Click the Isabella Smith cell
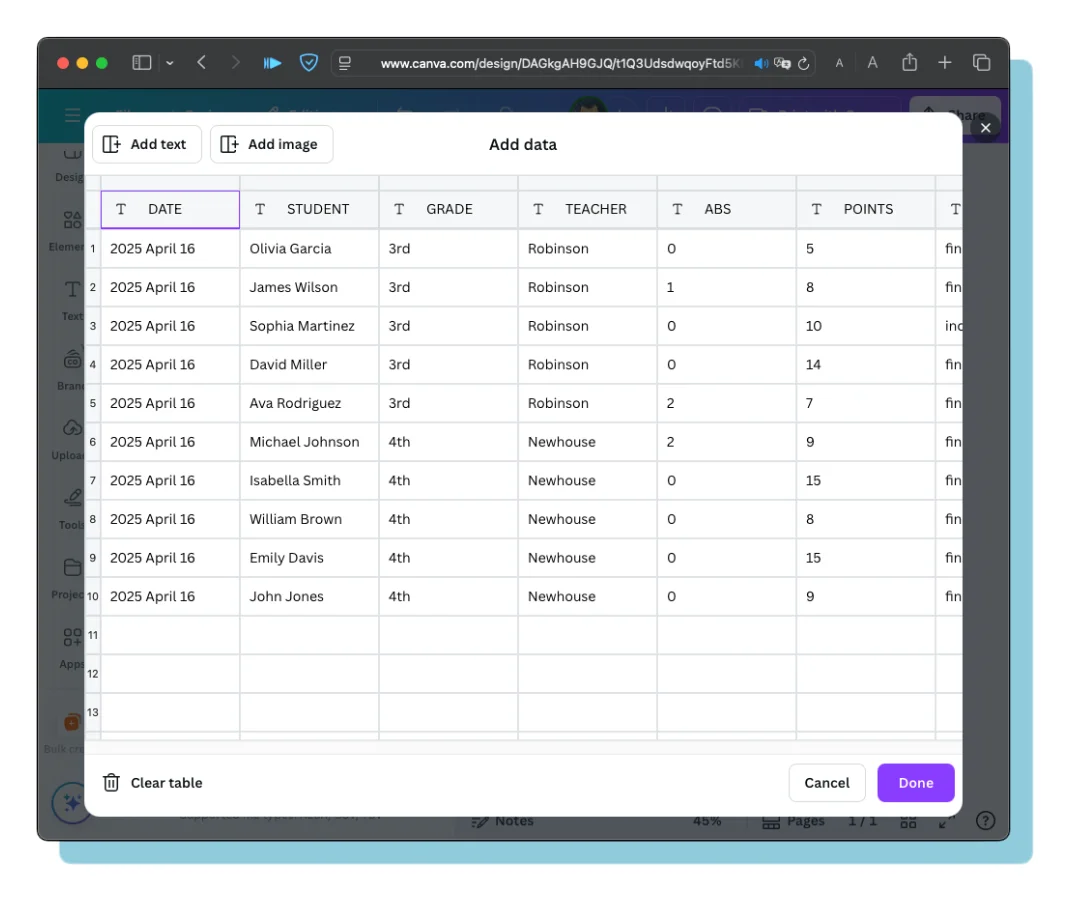Screen dimensions: 1071x900 tap(309, 481)
